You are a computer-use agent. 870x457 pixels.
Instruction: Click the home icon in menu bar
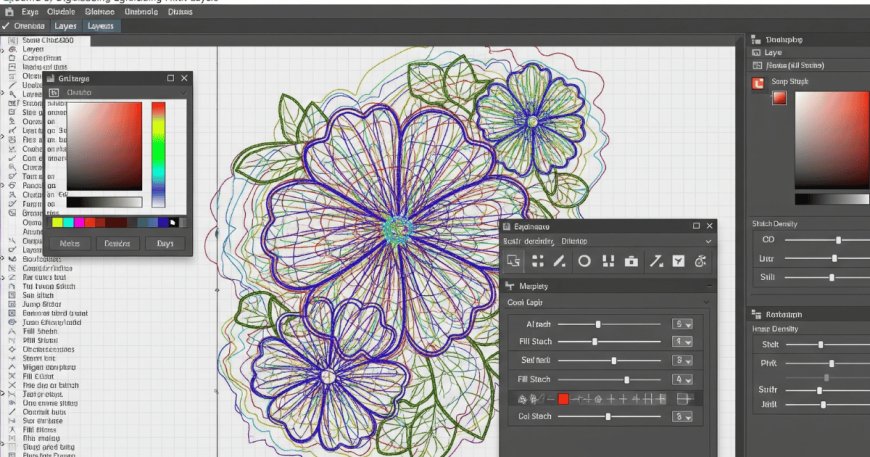pos(9,12)
